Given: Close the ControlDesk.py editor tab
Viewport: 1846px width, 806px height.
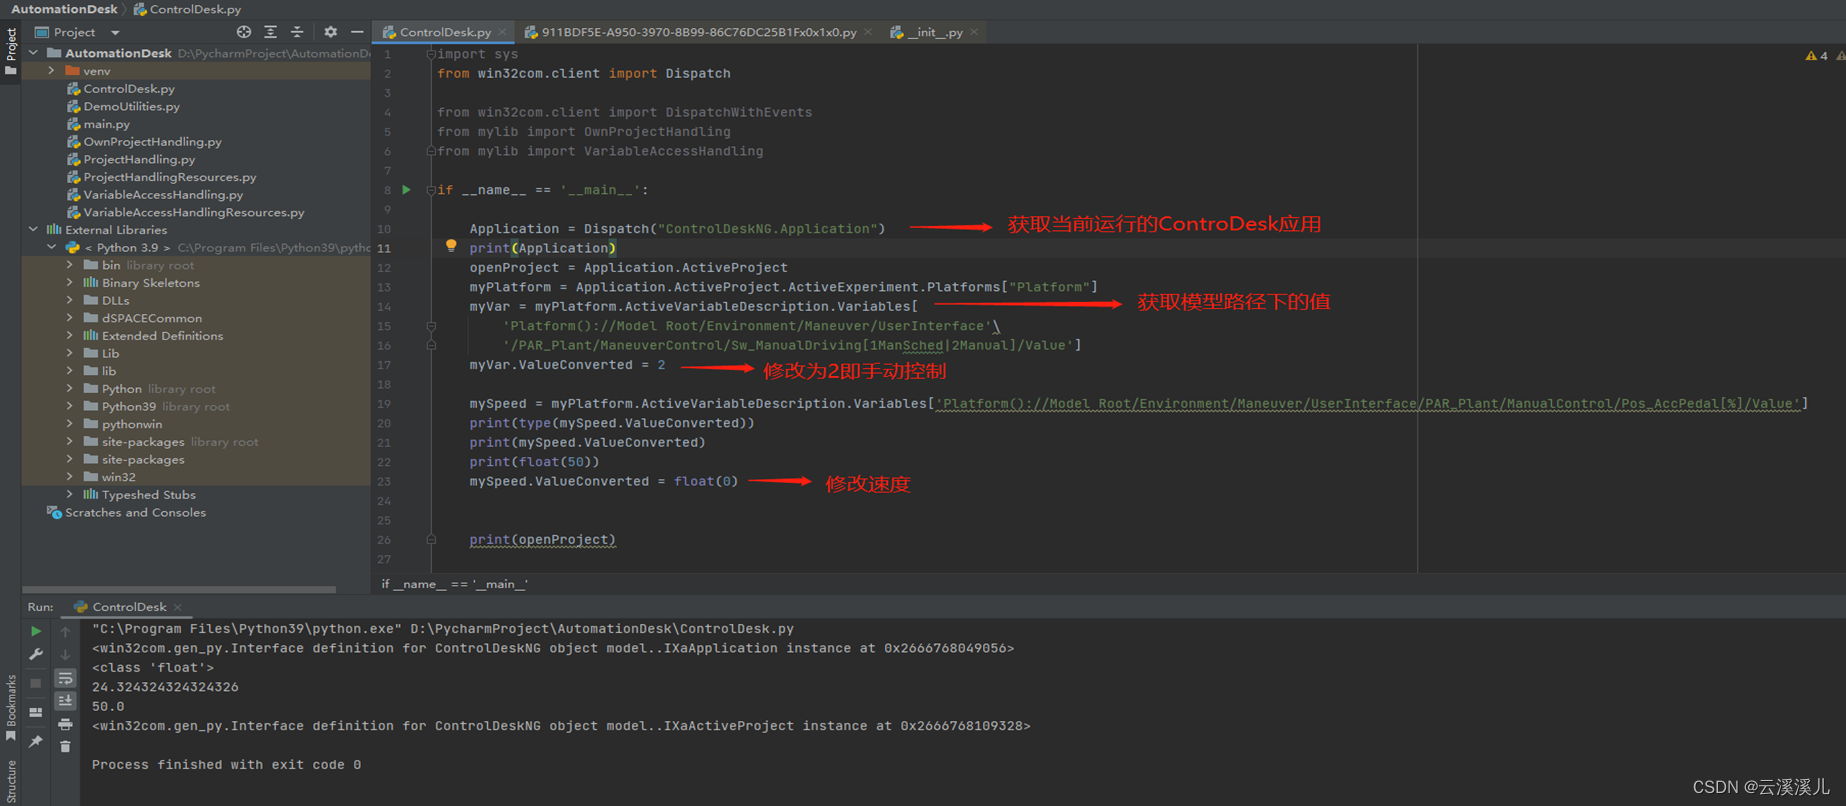Looking at the screenshot, I should coord(503,32).
